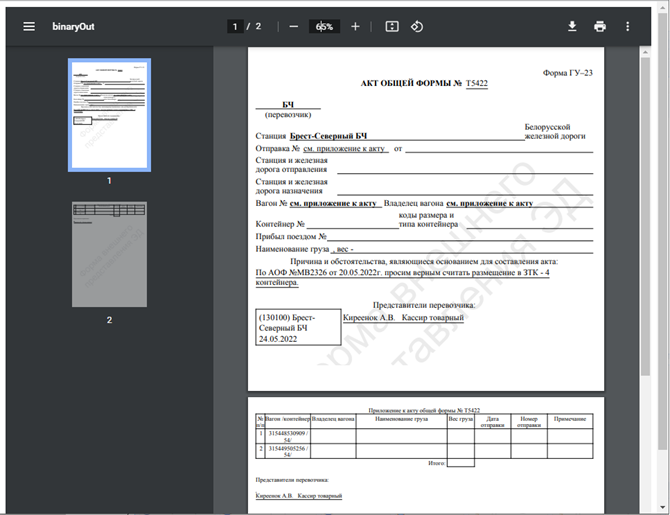Click the stamp date 24.05.2022

[278, 339]
